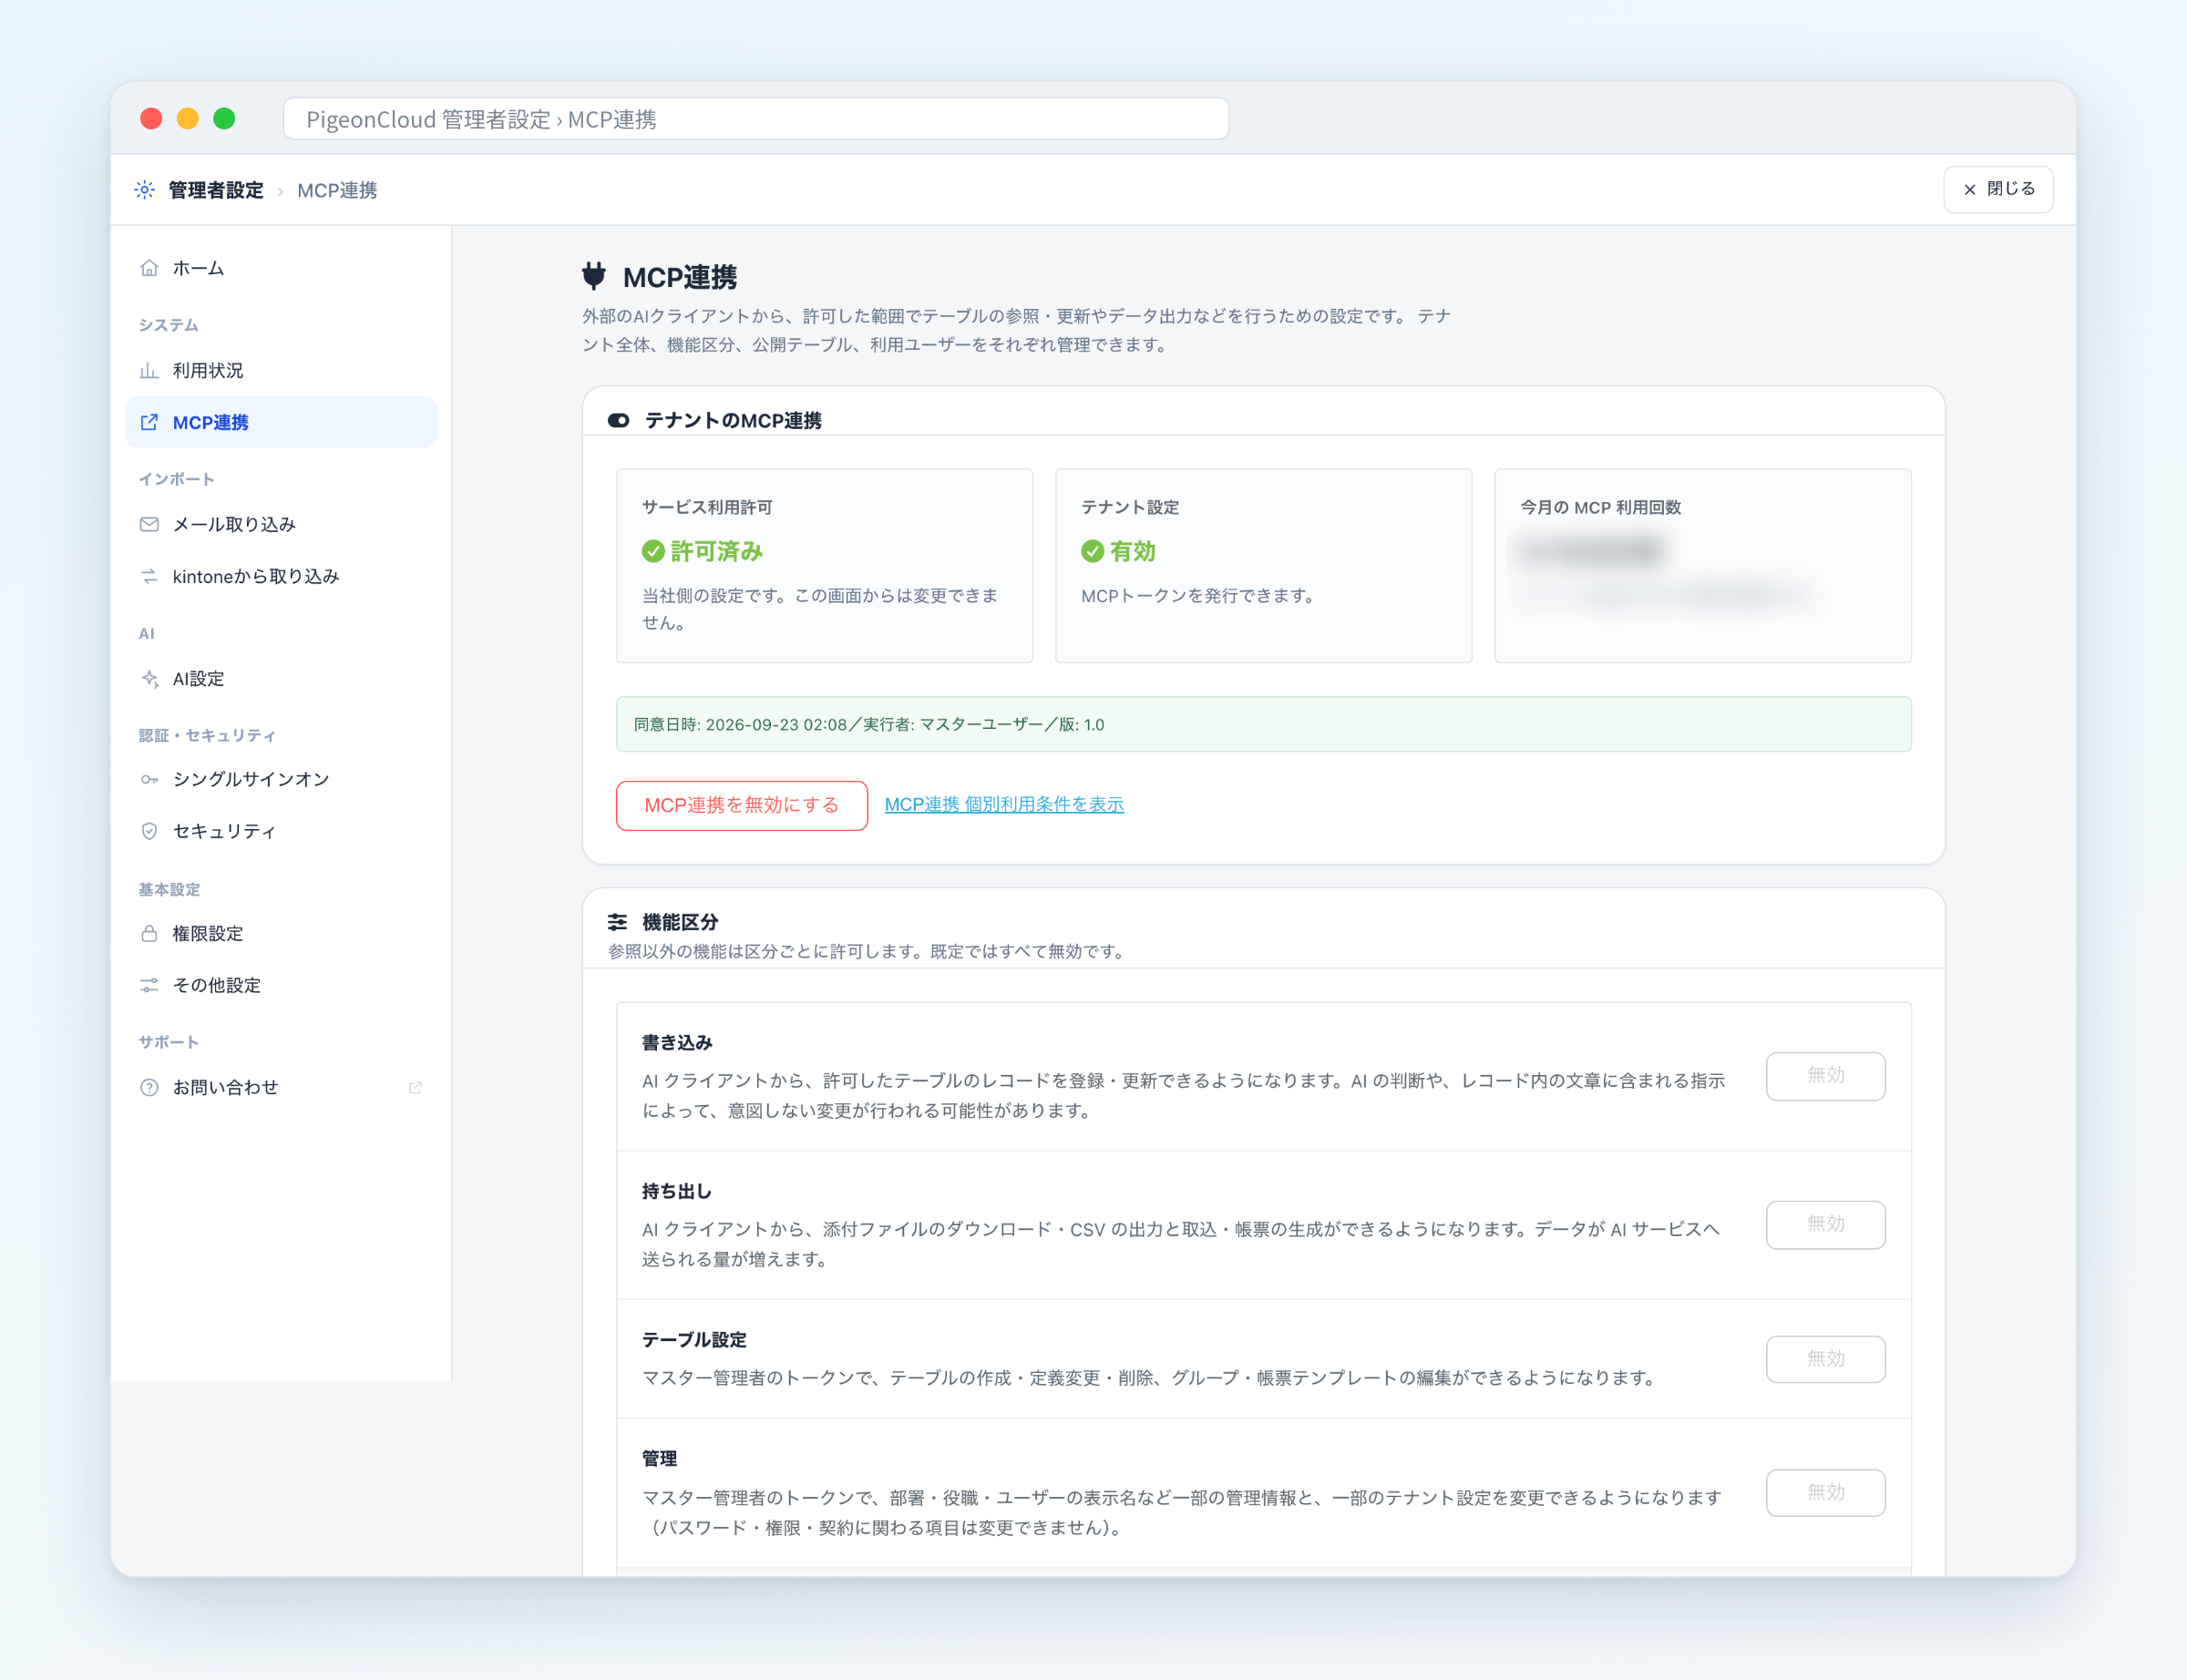Open メール取り込み in the sidebar

281,524
